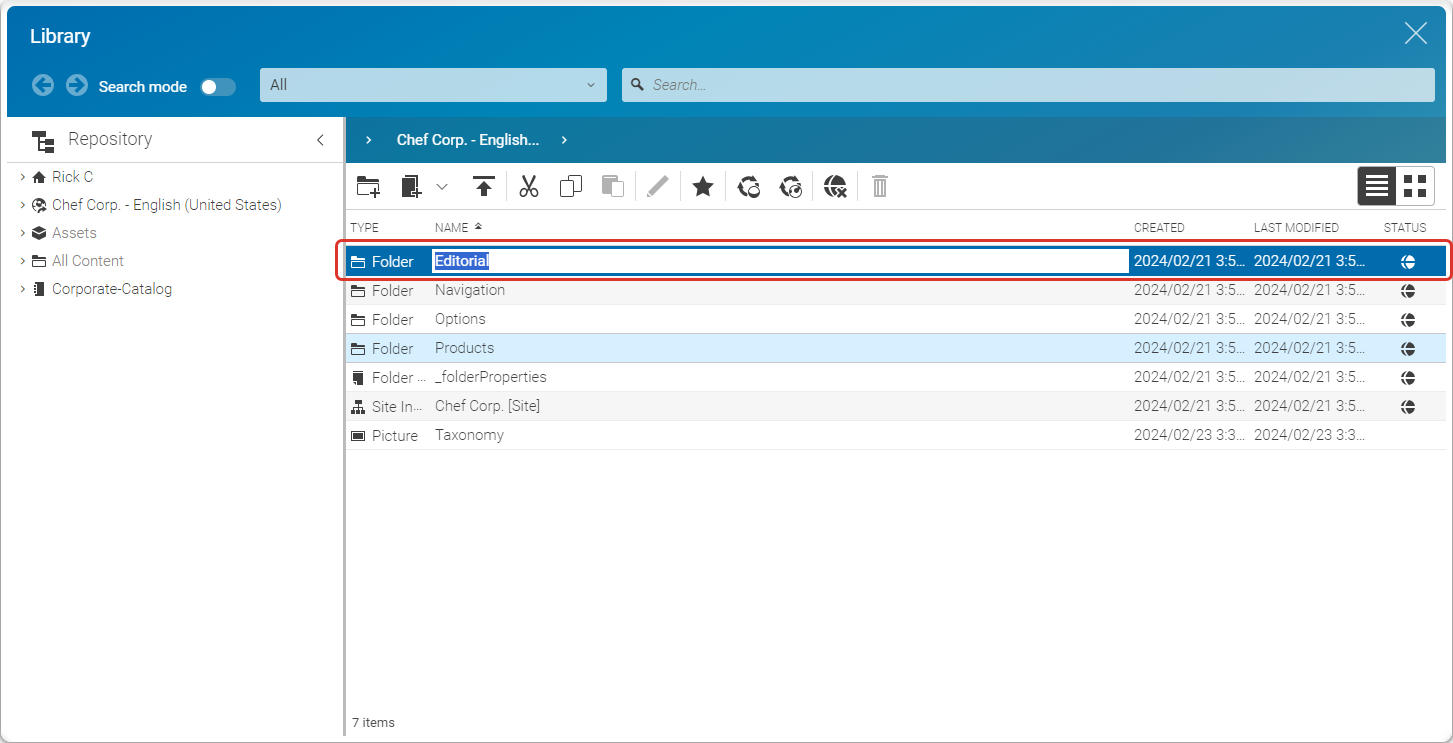Sort by the Last Modified column header
Screen dimensions: 1453x743
pos(1296,228)
